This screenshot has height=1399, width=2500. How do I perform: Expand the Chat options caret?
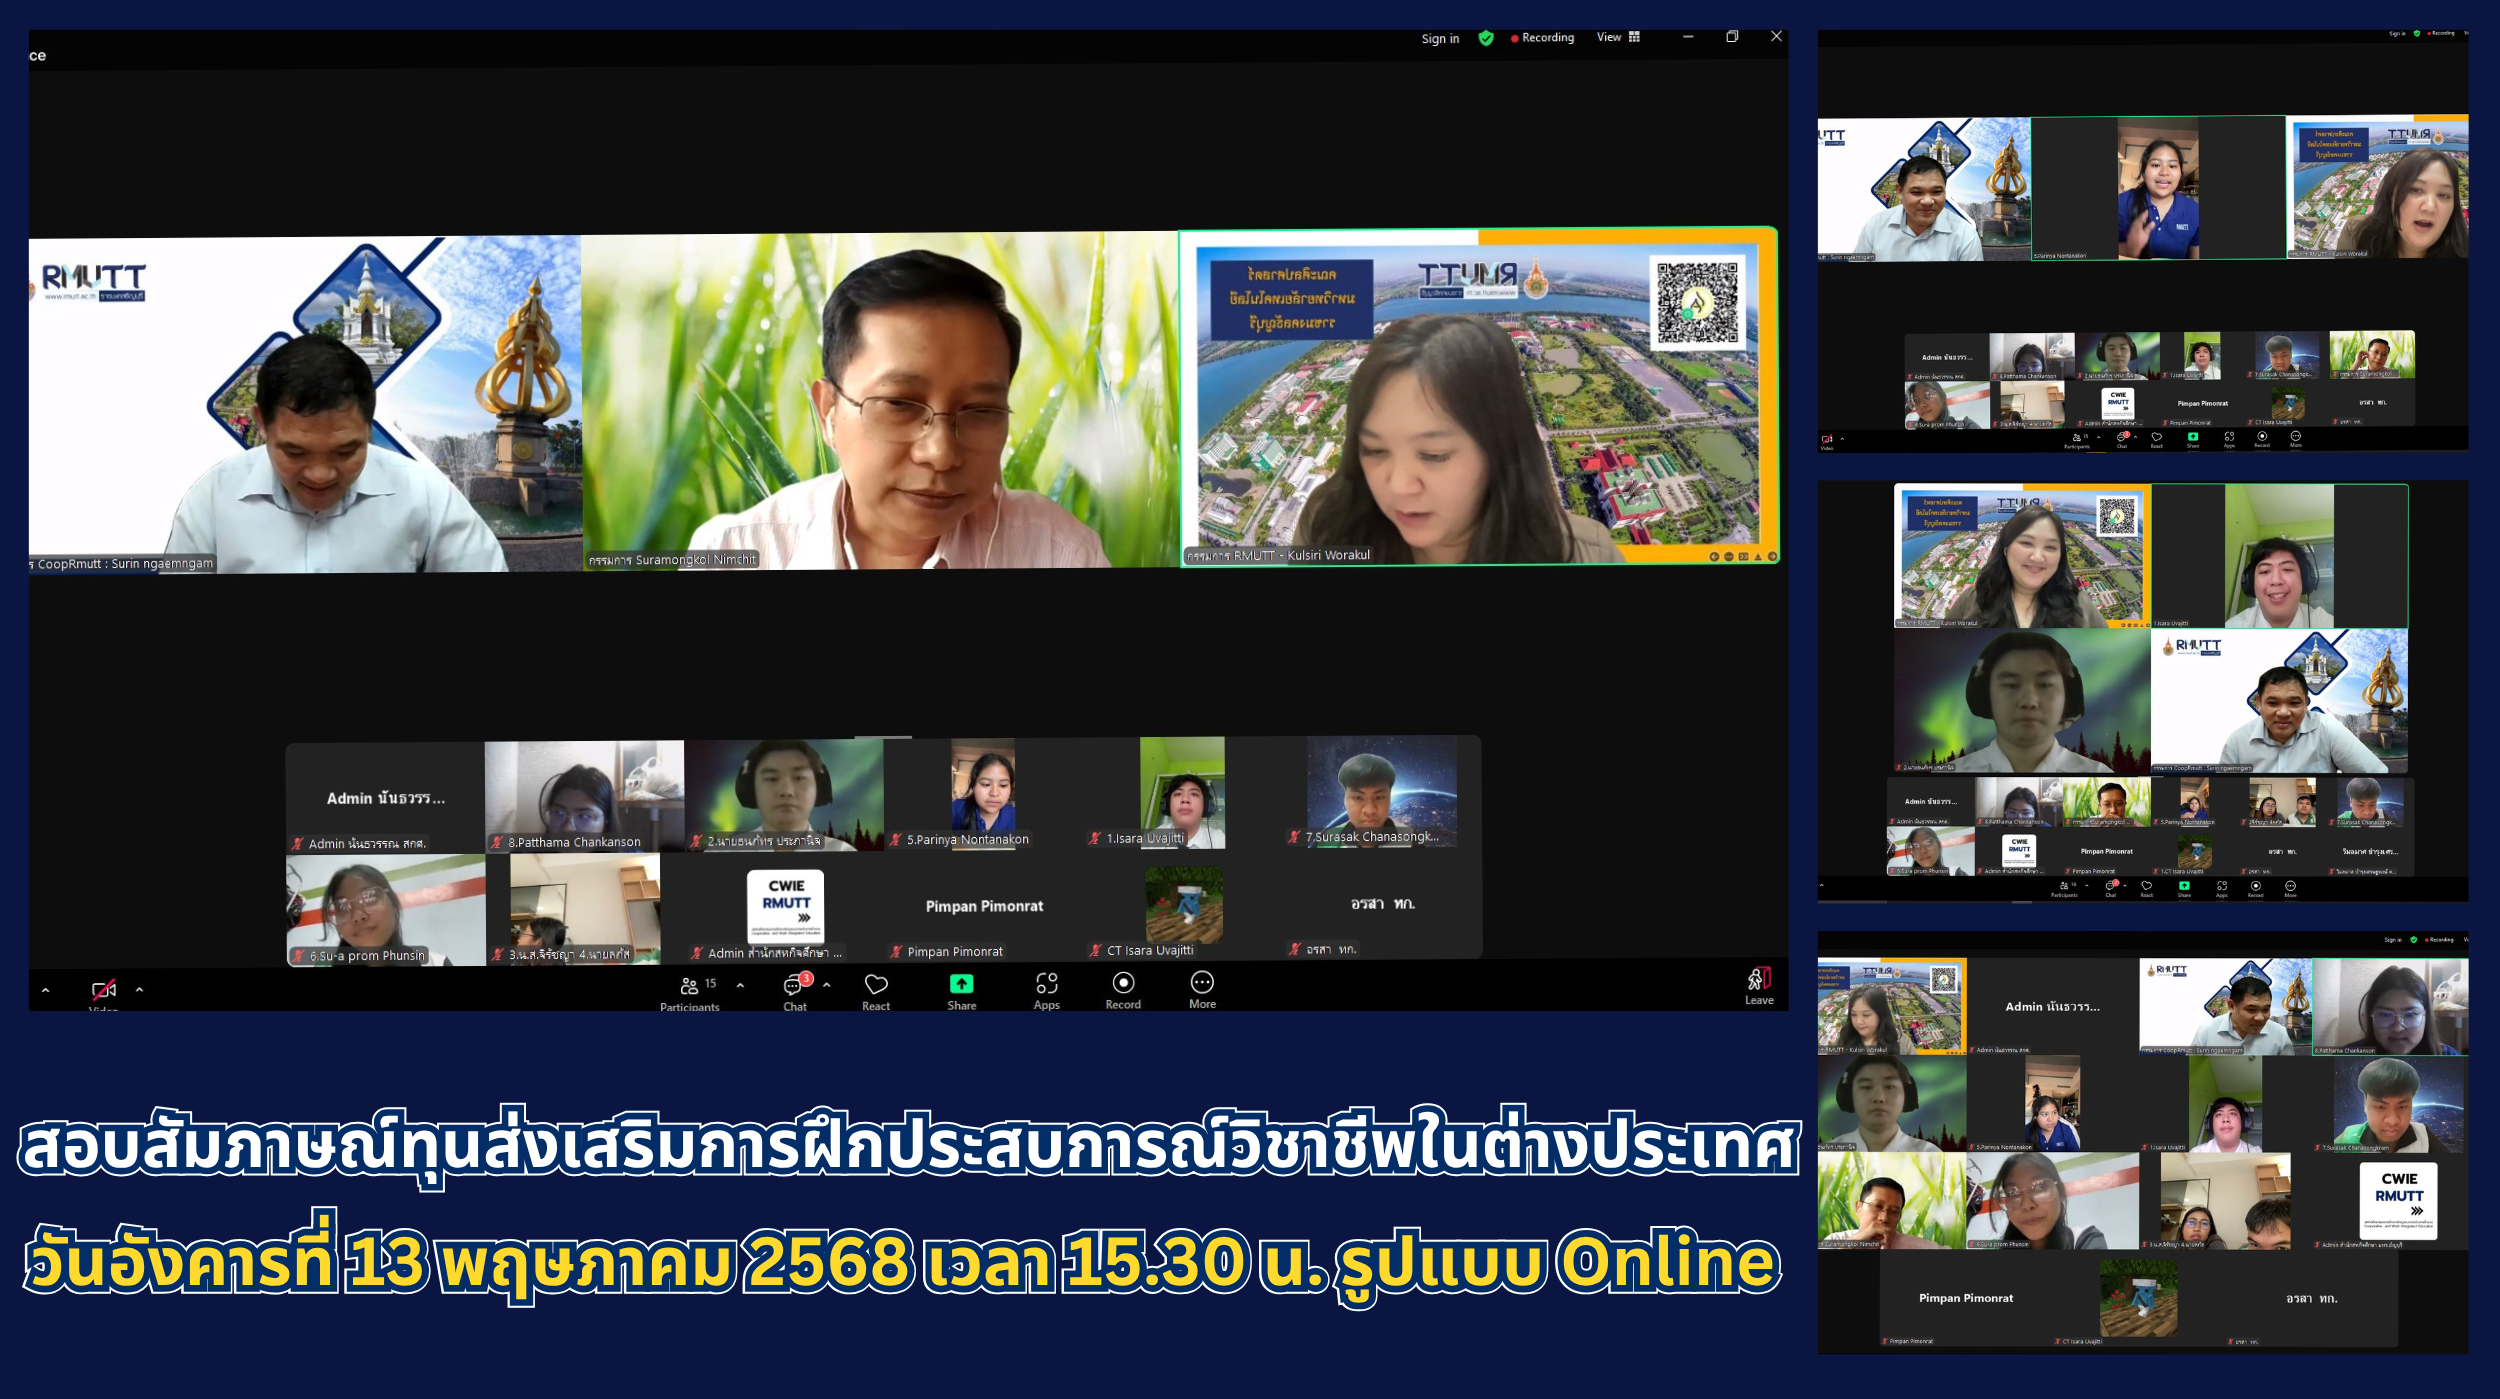827,985
